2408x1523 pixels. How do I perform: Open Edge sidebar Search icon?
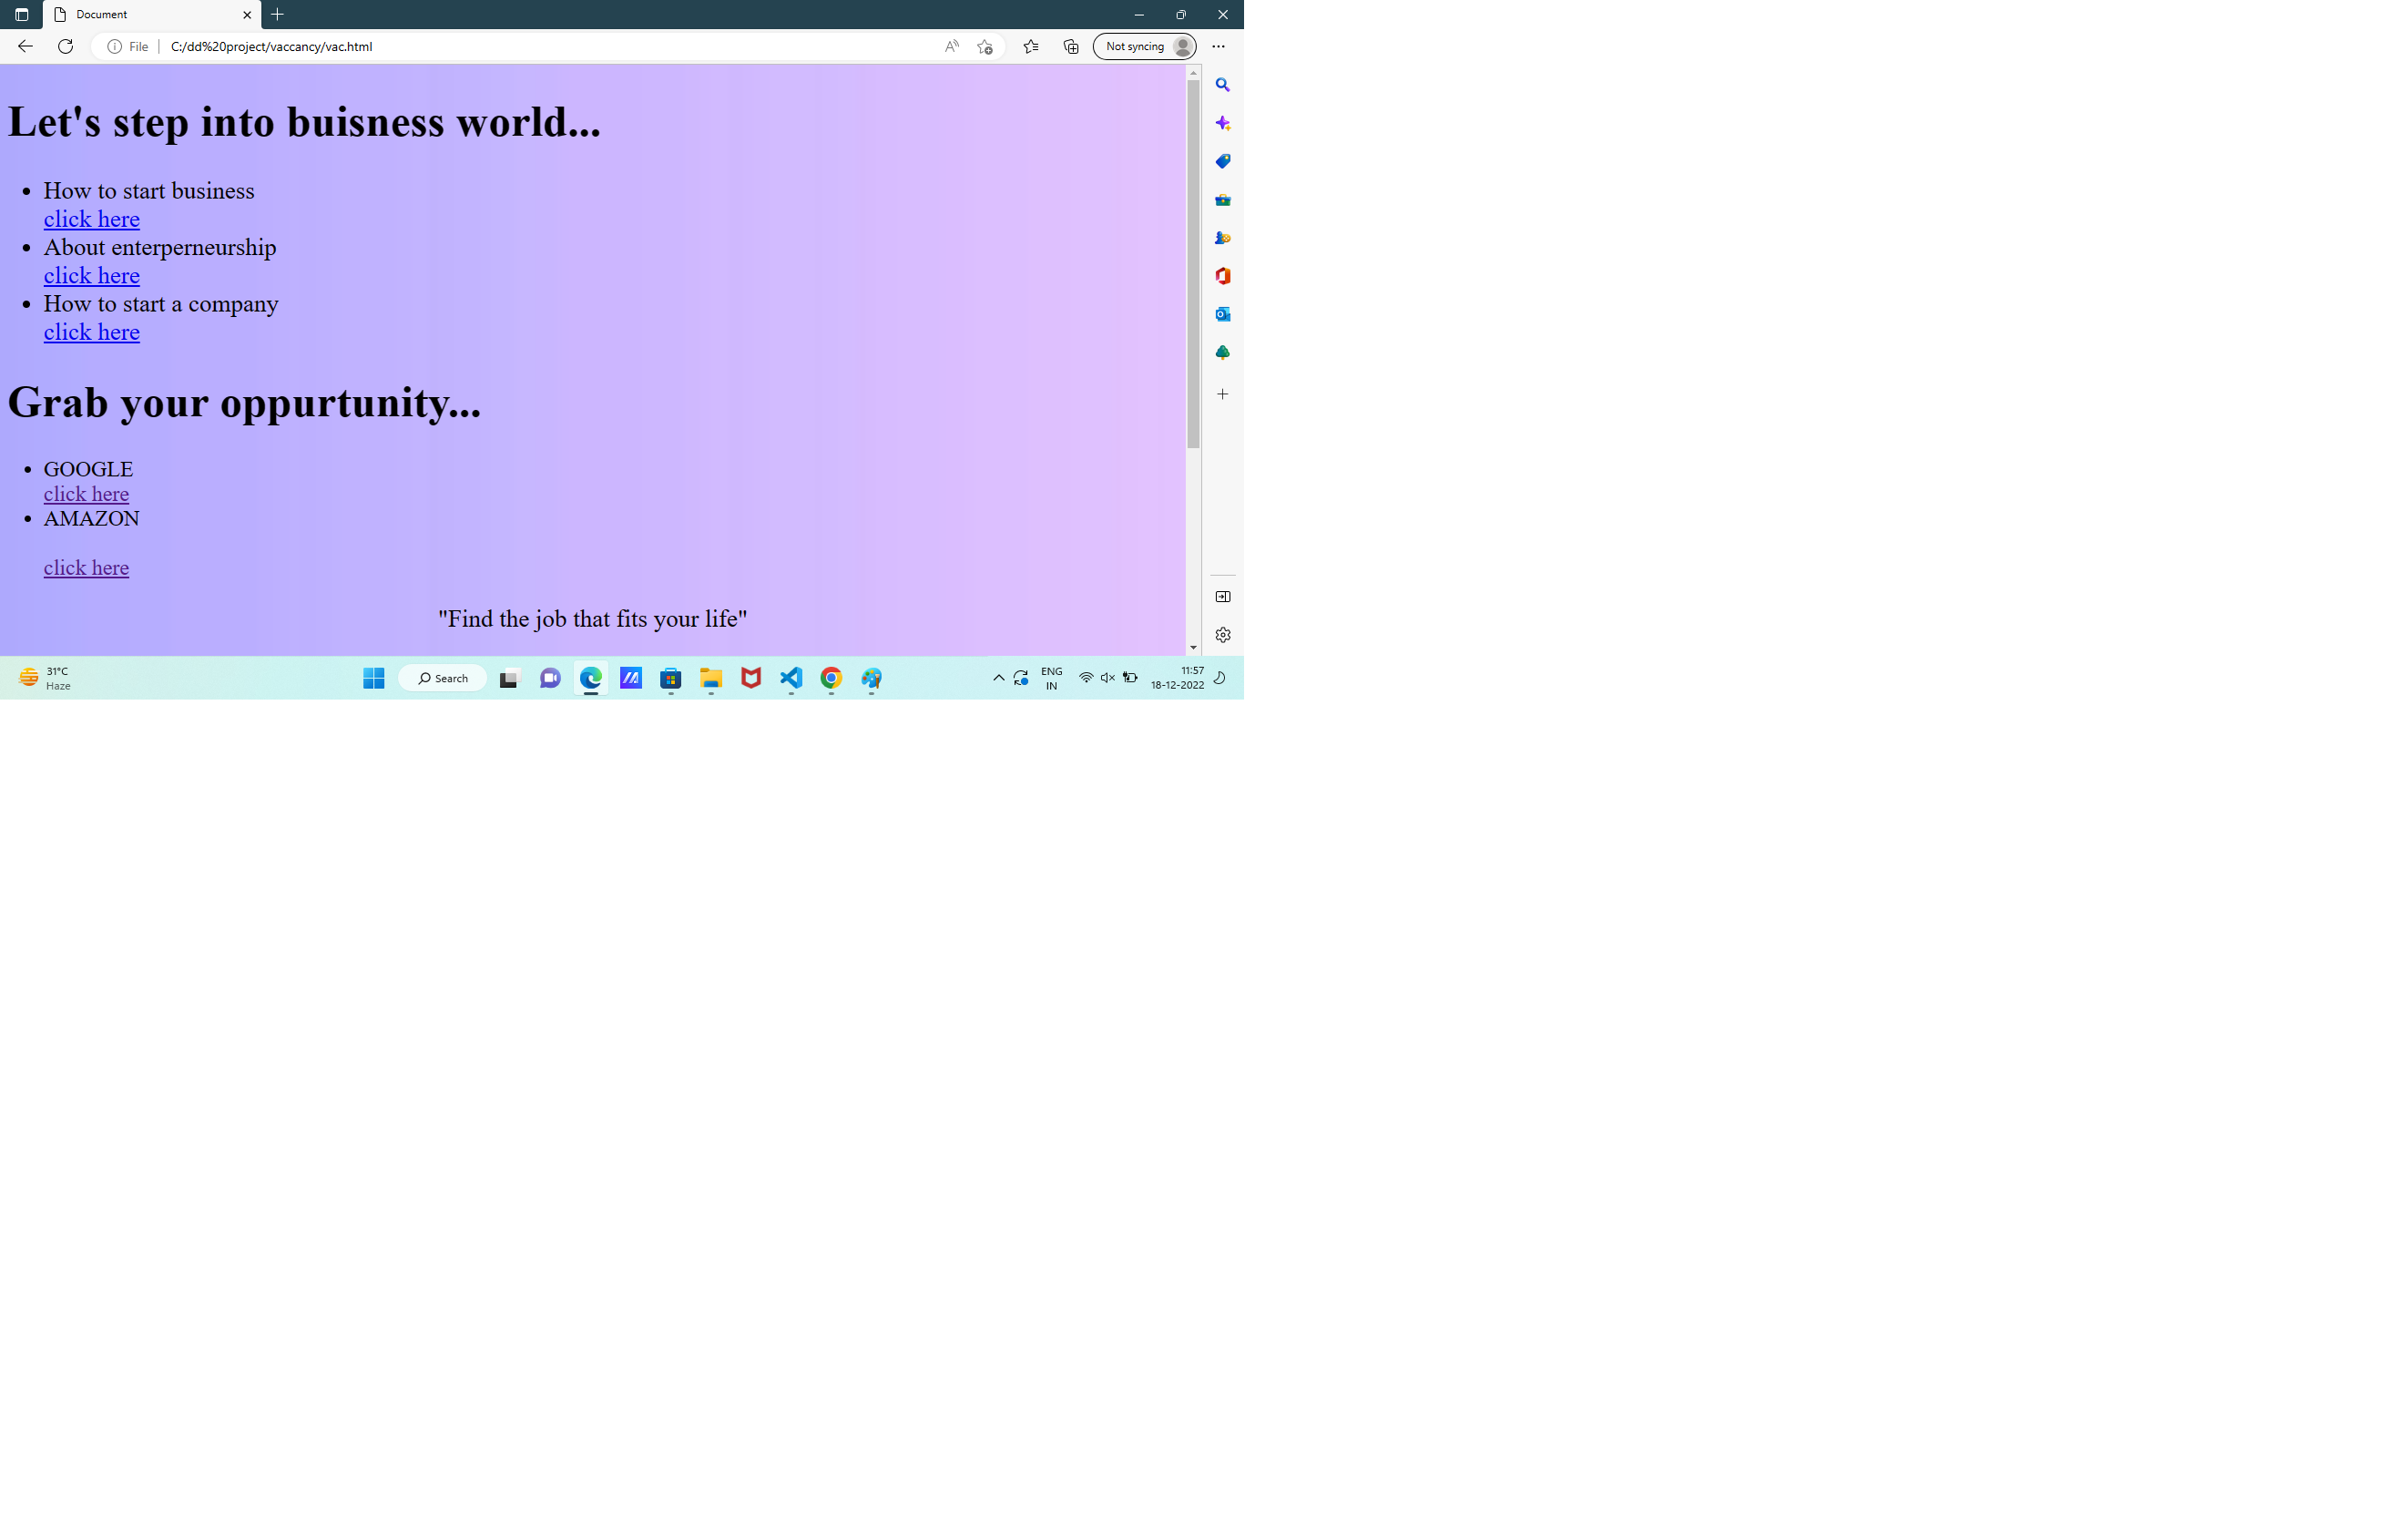tap(1222, 85)
